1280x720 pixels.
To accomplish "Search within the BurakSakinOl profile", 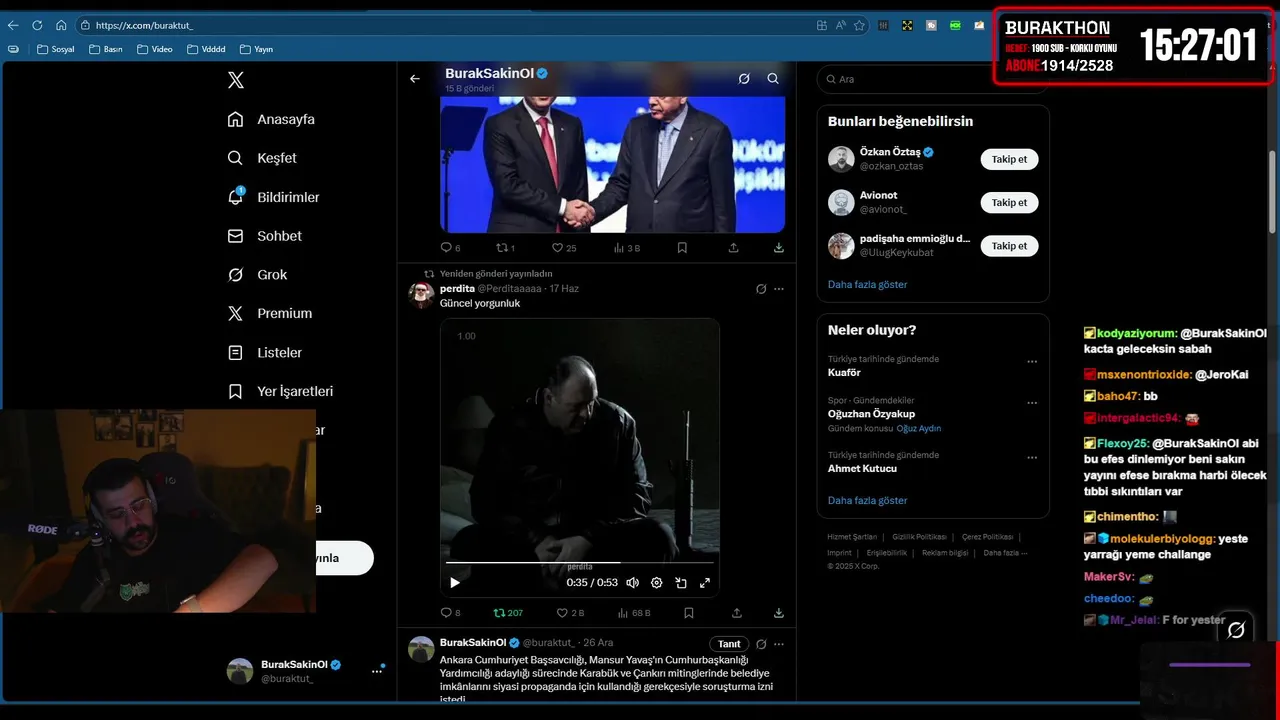I will [773, 78].
